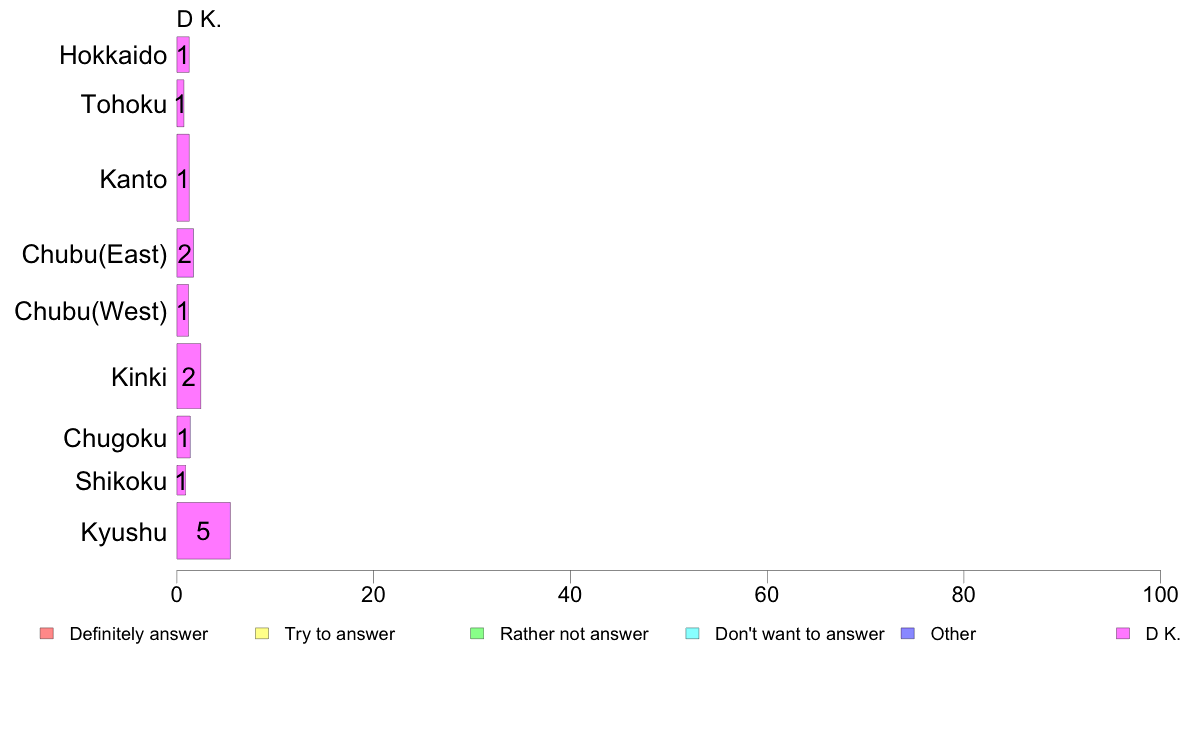
Task: Click the magenta D K. legend swatch
Action: (x=1123, y=634)
